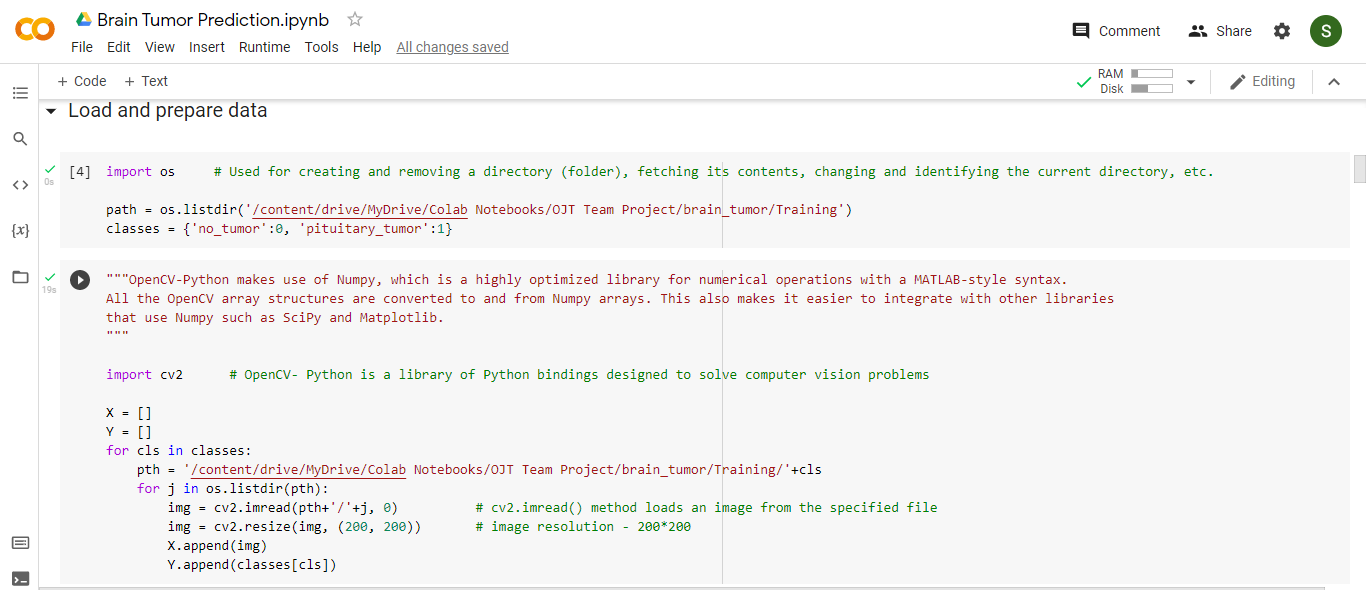Click the 'Y = []' line
1366x590 pixels.
[x=129, y=432]
